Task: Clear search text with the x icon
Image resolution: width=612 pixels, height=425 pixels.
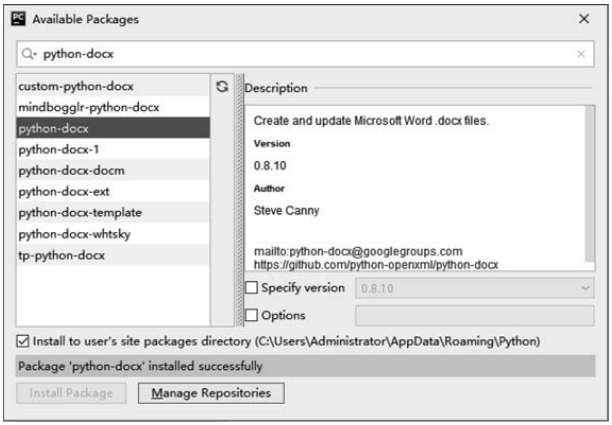Action: point(581,55)
